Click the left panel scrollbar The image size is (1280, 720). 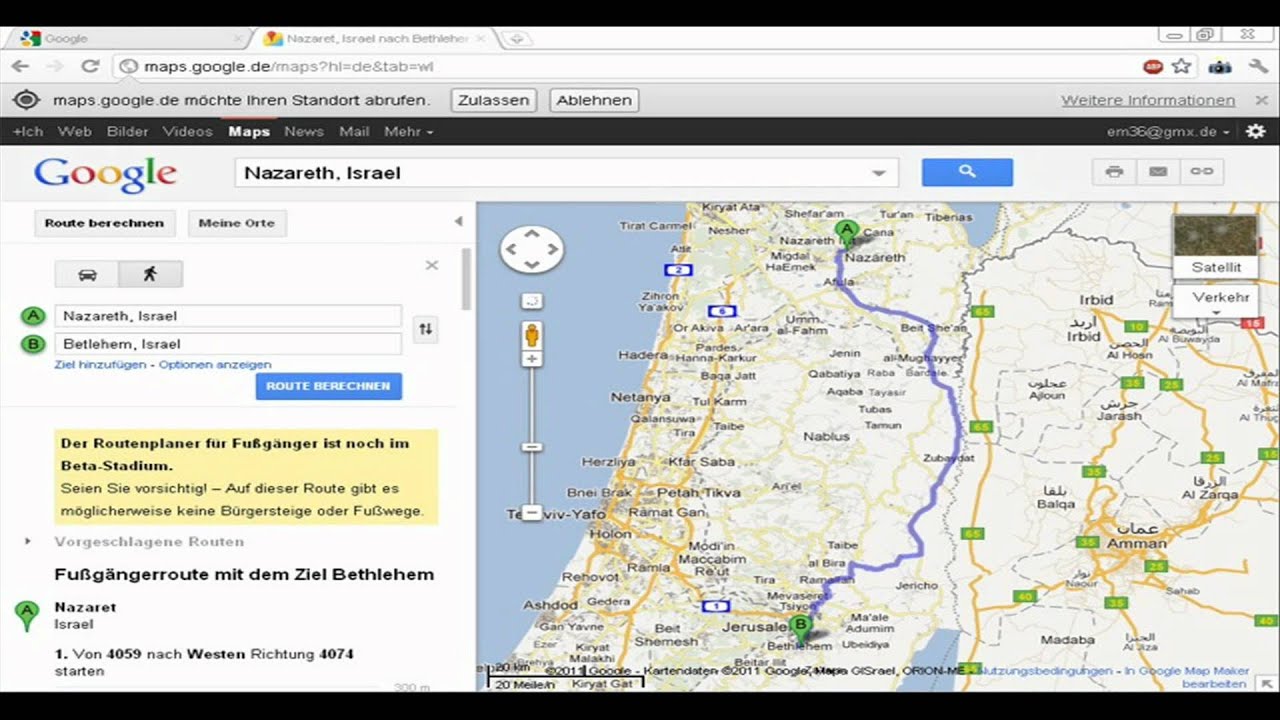pyautogui.click(x=465, y=280)
